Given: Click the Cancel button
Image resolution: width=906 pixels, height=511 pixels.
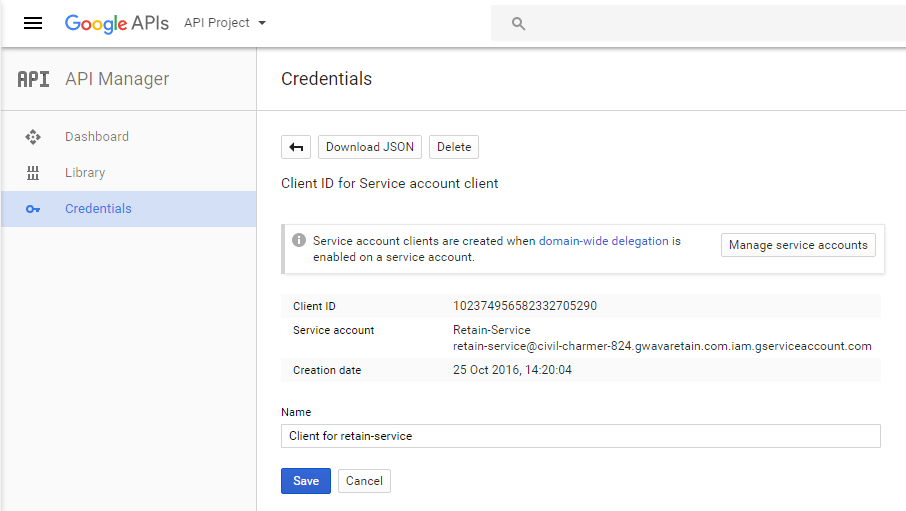Looking at the screenshot, I should [364, 481].
